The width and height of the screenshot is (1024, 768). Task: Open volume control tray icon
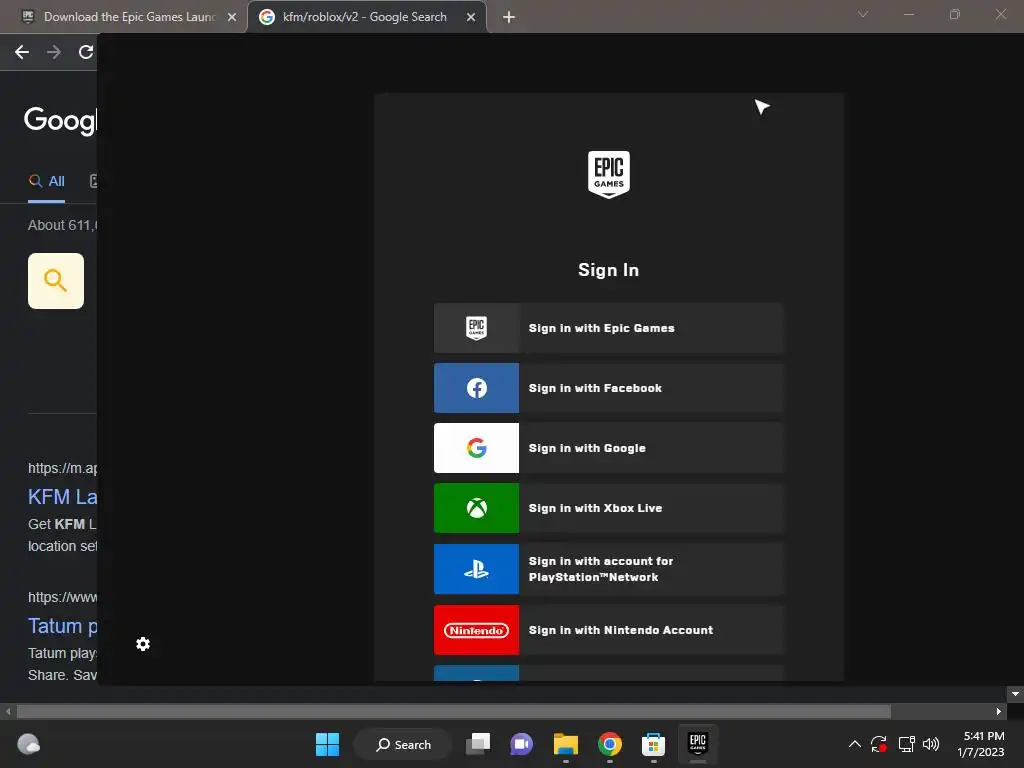point(931,744)
